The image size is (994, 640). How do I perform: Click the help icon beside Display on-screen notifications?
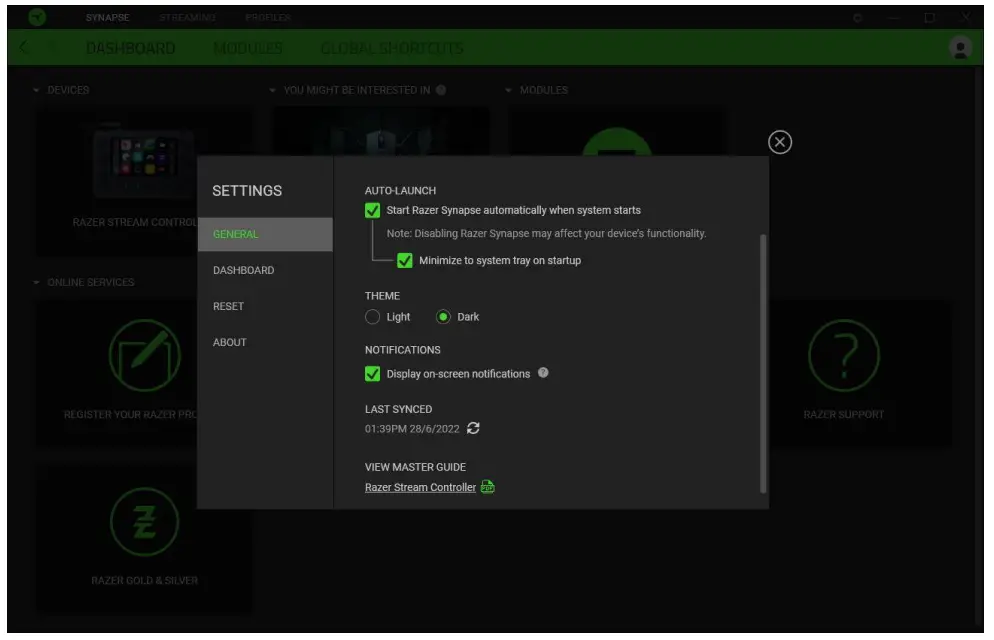tap(543, 373)
